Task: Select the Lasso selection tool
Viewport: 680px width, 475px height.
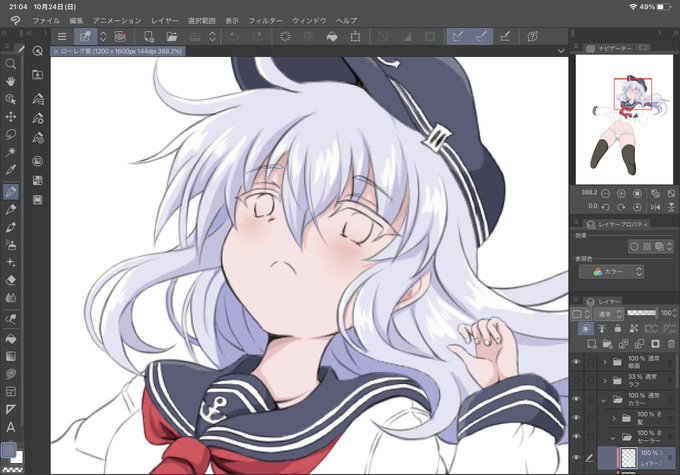Action: click(11, 134)
